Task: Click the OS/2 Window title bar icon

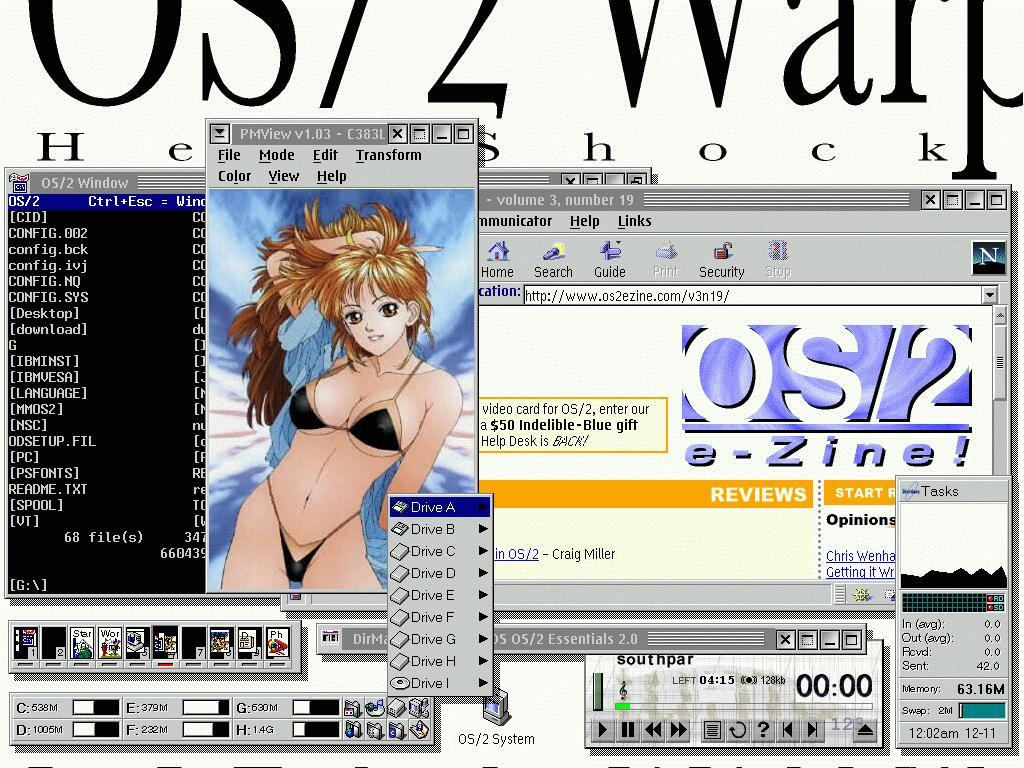Action: (x=20, y=183)
